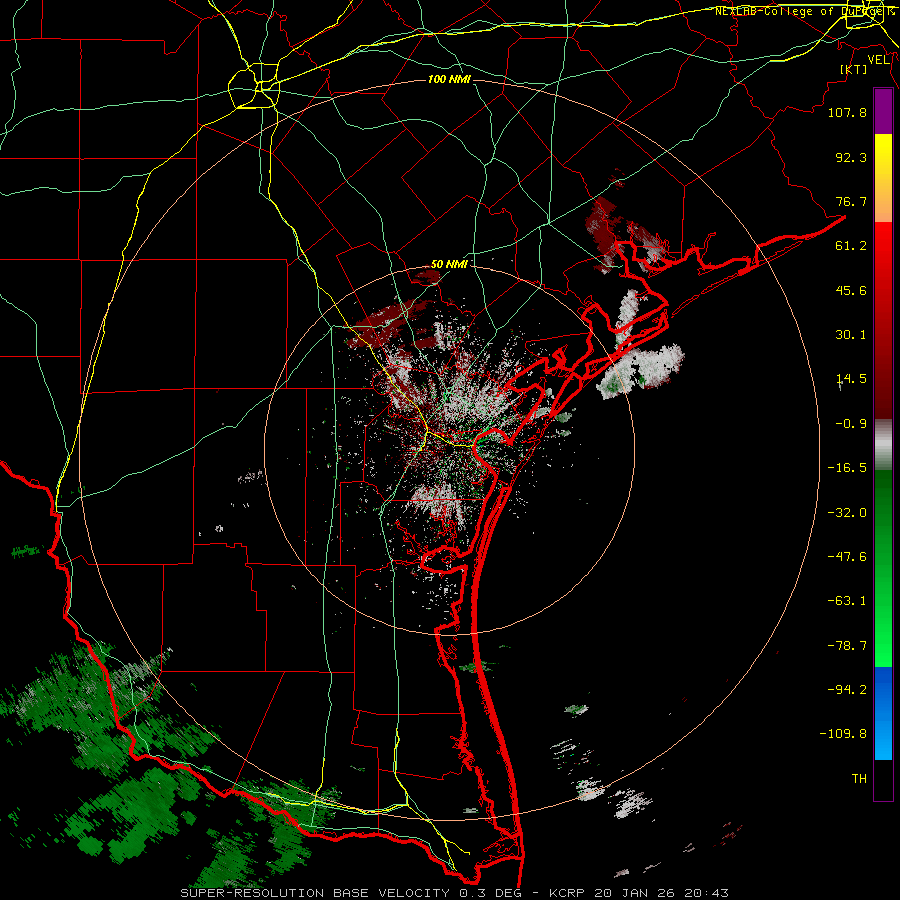Click the NEXLAB-College of DuPage label

804,11
